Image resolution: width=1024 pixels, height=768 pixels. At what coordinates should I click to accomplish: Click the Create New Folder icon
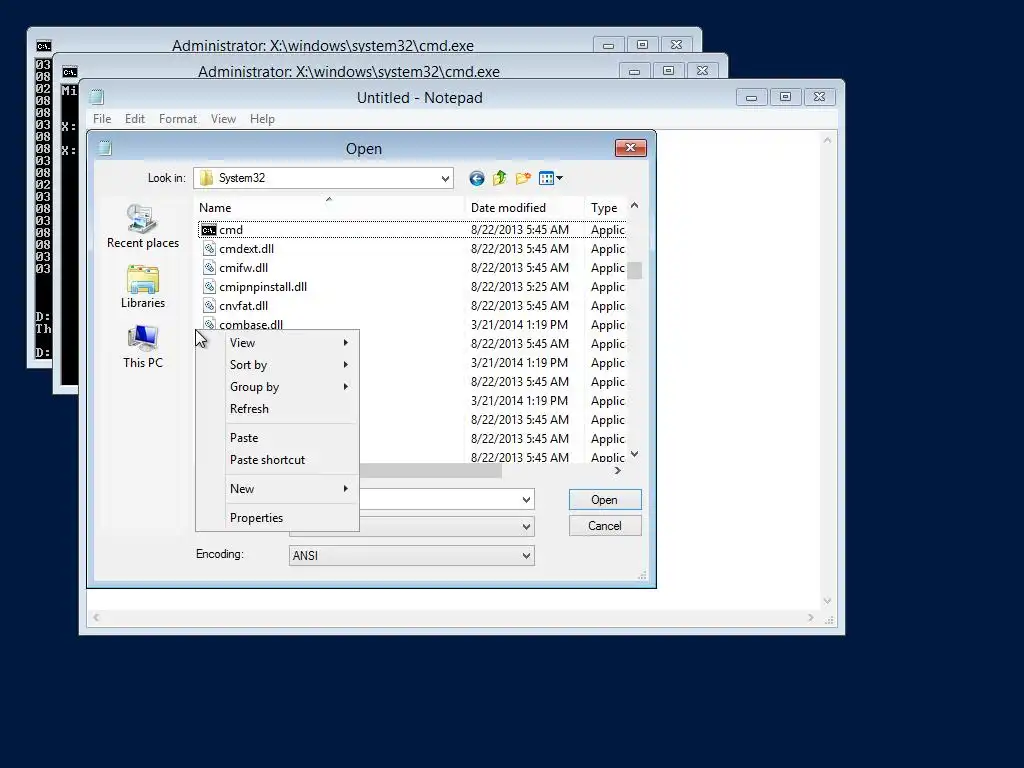click(x=523, y=178)
